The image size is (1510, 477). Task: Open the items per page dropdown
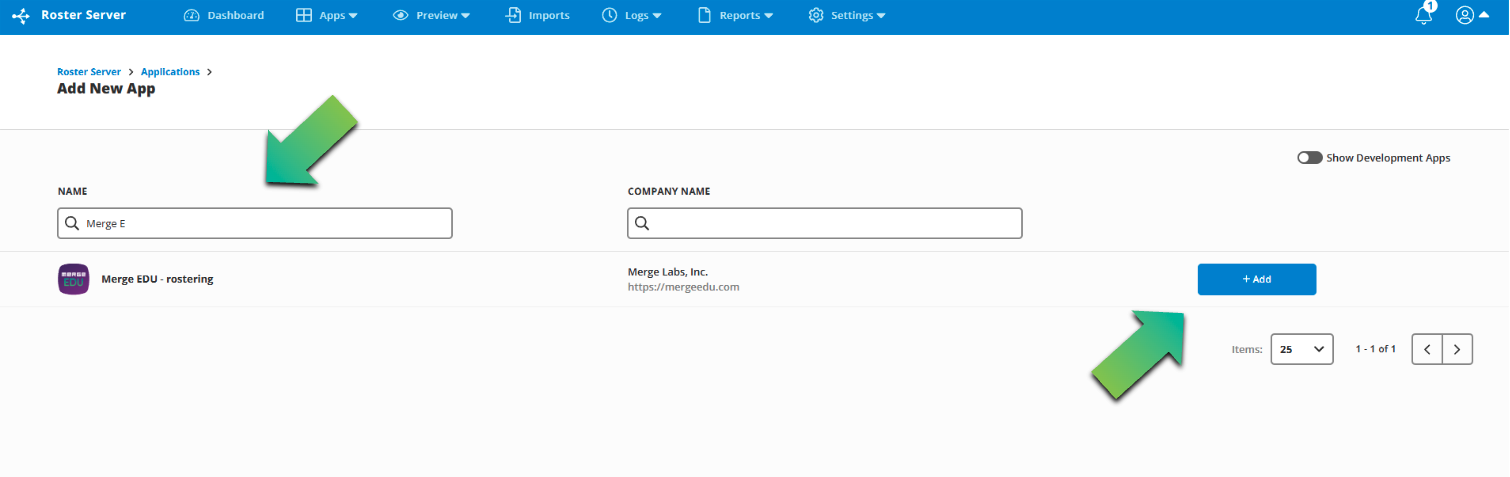click(1302, 349)
